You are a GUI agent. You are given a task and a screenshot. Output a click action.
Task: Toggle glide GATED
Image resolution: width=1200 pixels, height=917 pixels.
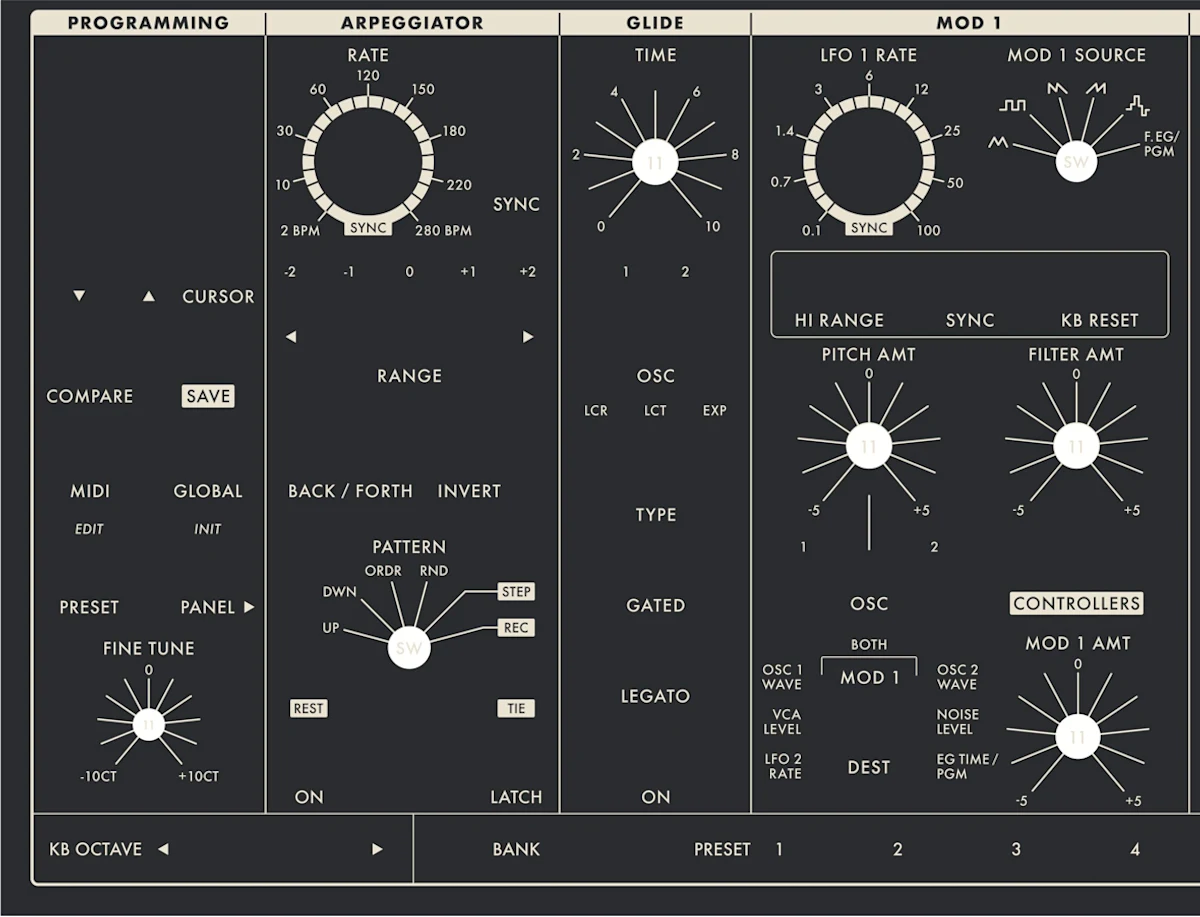pos(655,605)
